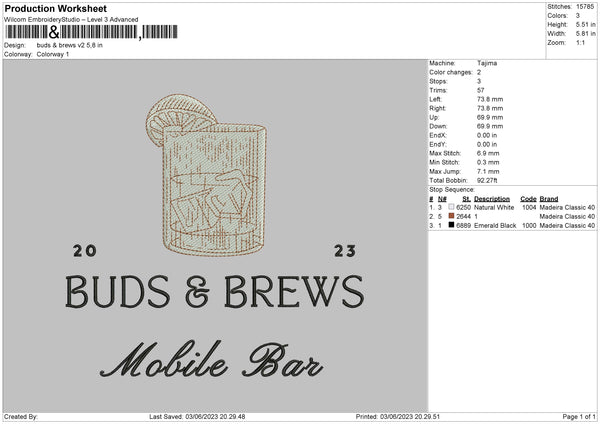Click the 'St.' column header
This screenshot has height=424, width=600.
pos(466,199)
